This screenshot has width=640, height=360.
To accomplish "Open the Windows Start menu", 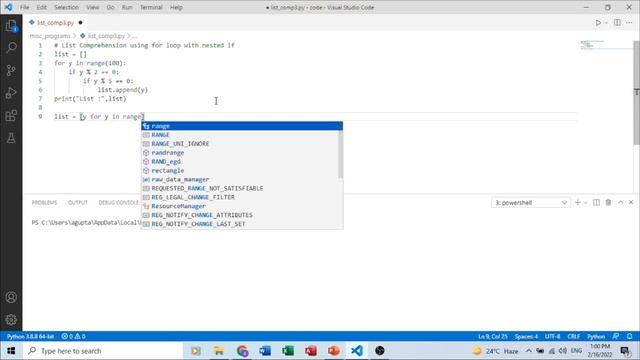I will click(11, 351).
